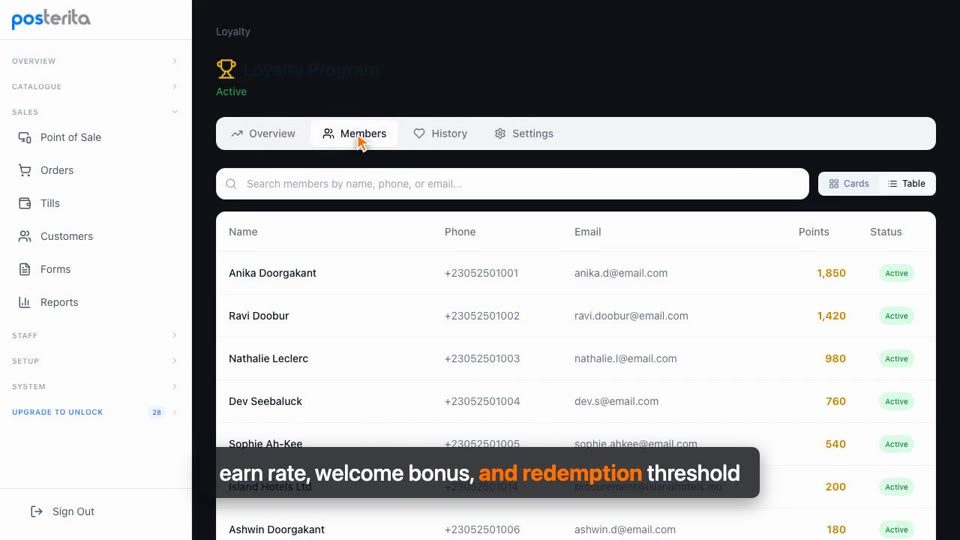Expand the System sidebar section
This screenshot has height=540, width=960.
[x=96, y=387]
